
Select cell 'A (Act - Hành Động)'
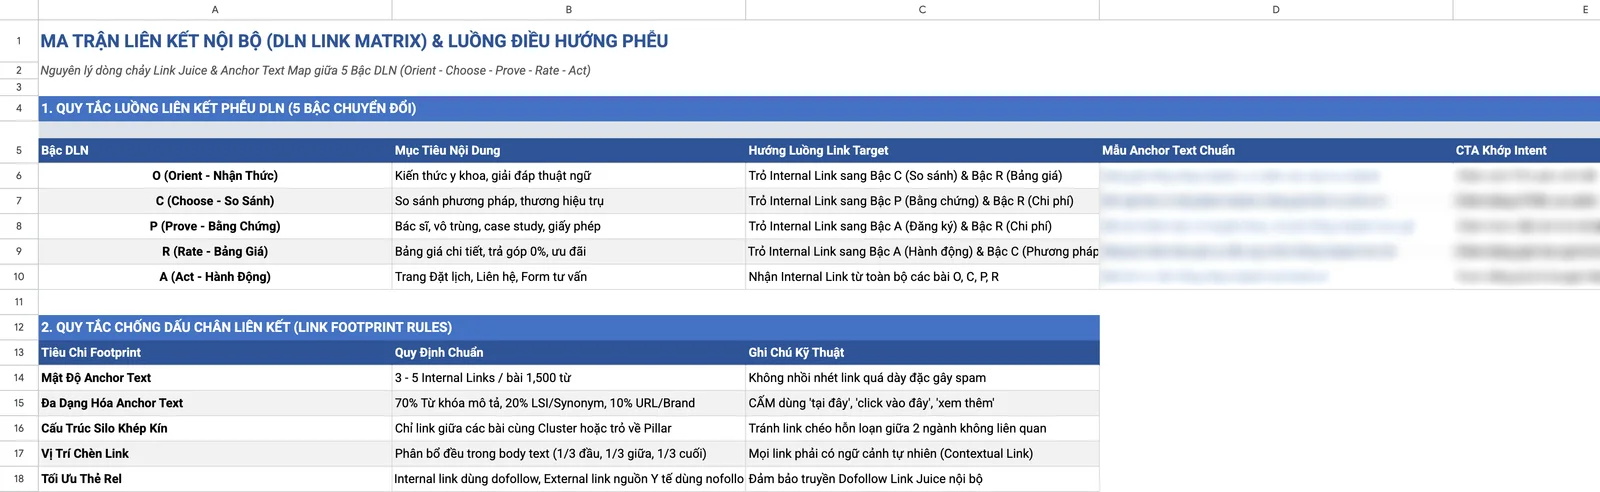pyautogui.click(x=215, y=277)
